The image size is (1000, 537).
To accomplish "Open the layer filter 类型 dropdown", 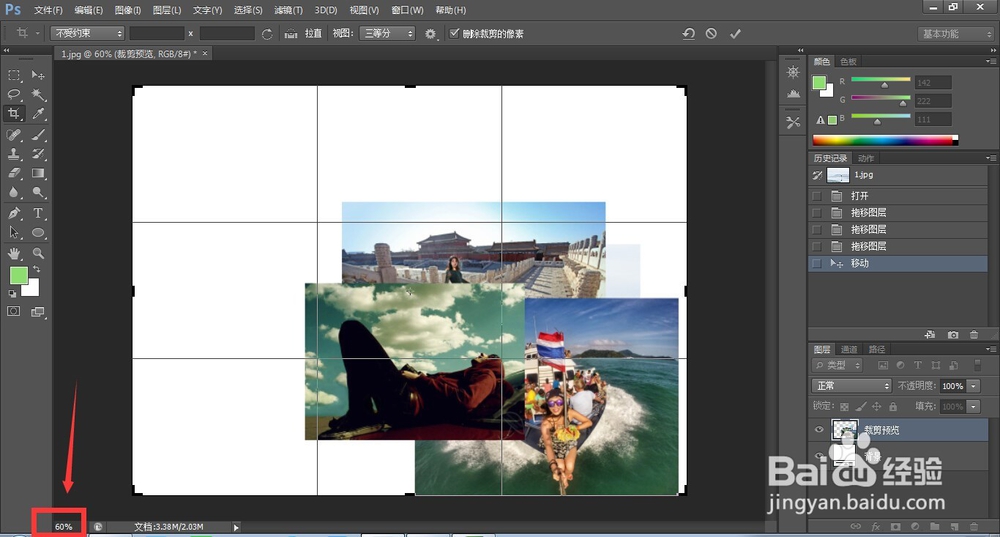I will tap(837, 365).
